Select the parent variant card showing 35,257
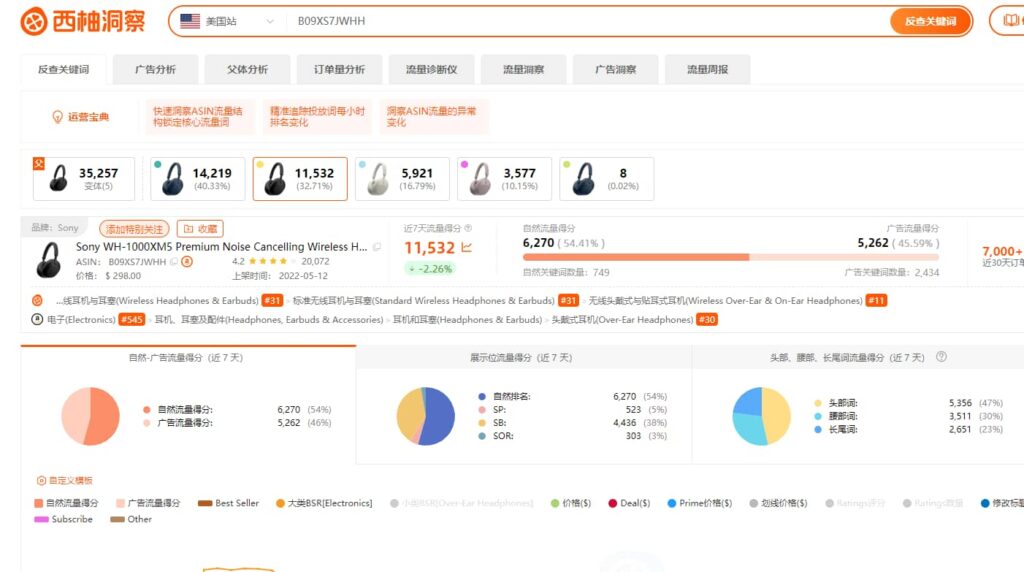 tap(84, 178)
